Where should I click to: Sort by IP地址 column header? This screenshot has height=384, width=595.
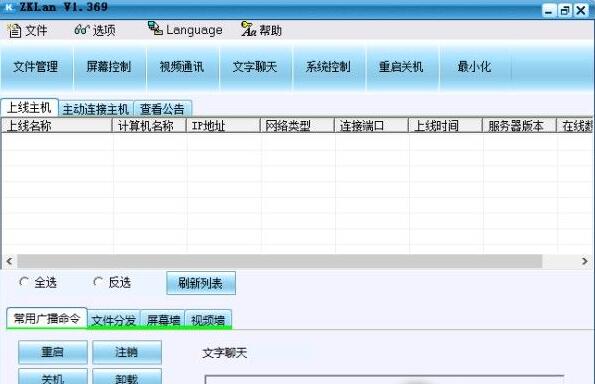(223, 126)
